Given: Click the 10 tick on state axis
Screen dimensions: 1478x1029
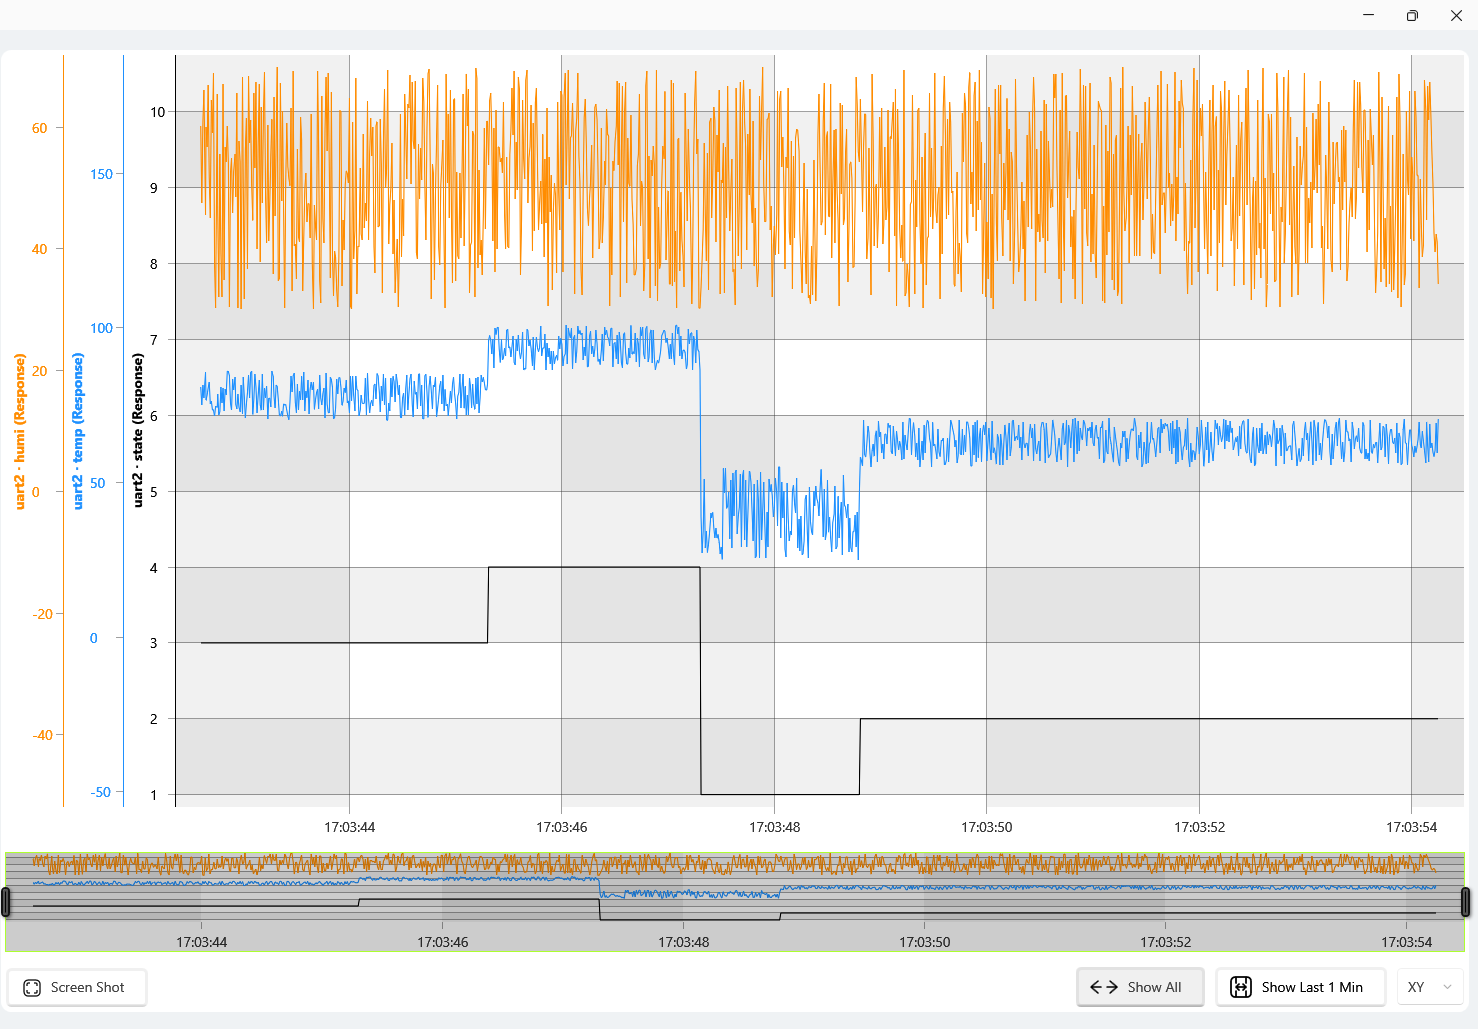Looking at the screenshot, I should (158, 112).
